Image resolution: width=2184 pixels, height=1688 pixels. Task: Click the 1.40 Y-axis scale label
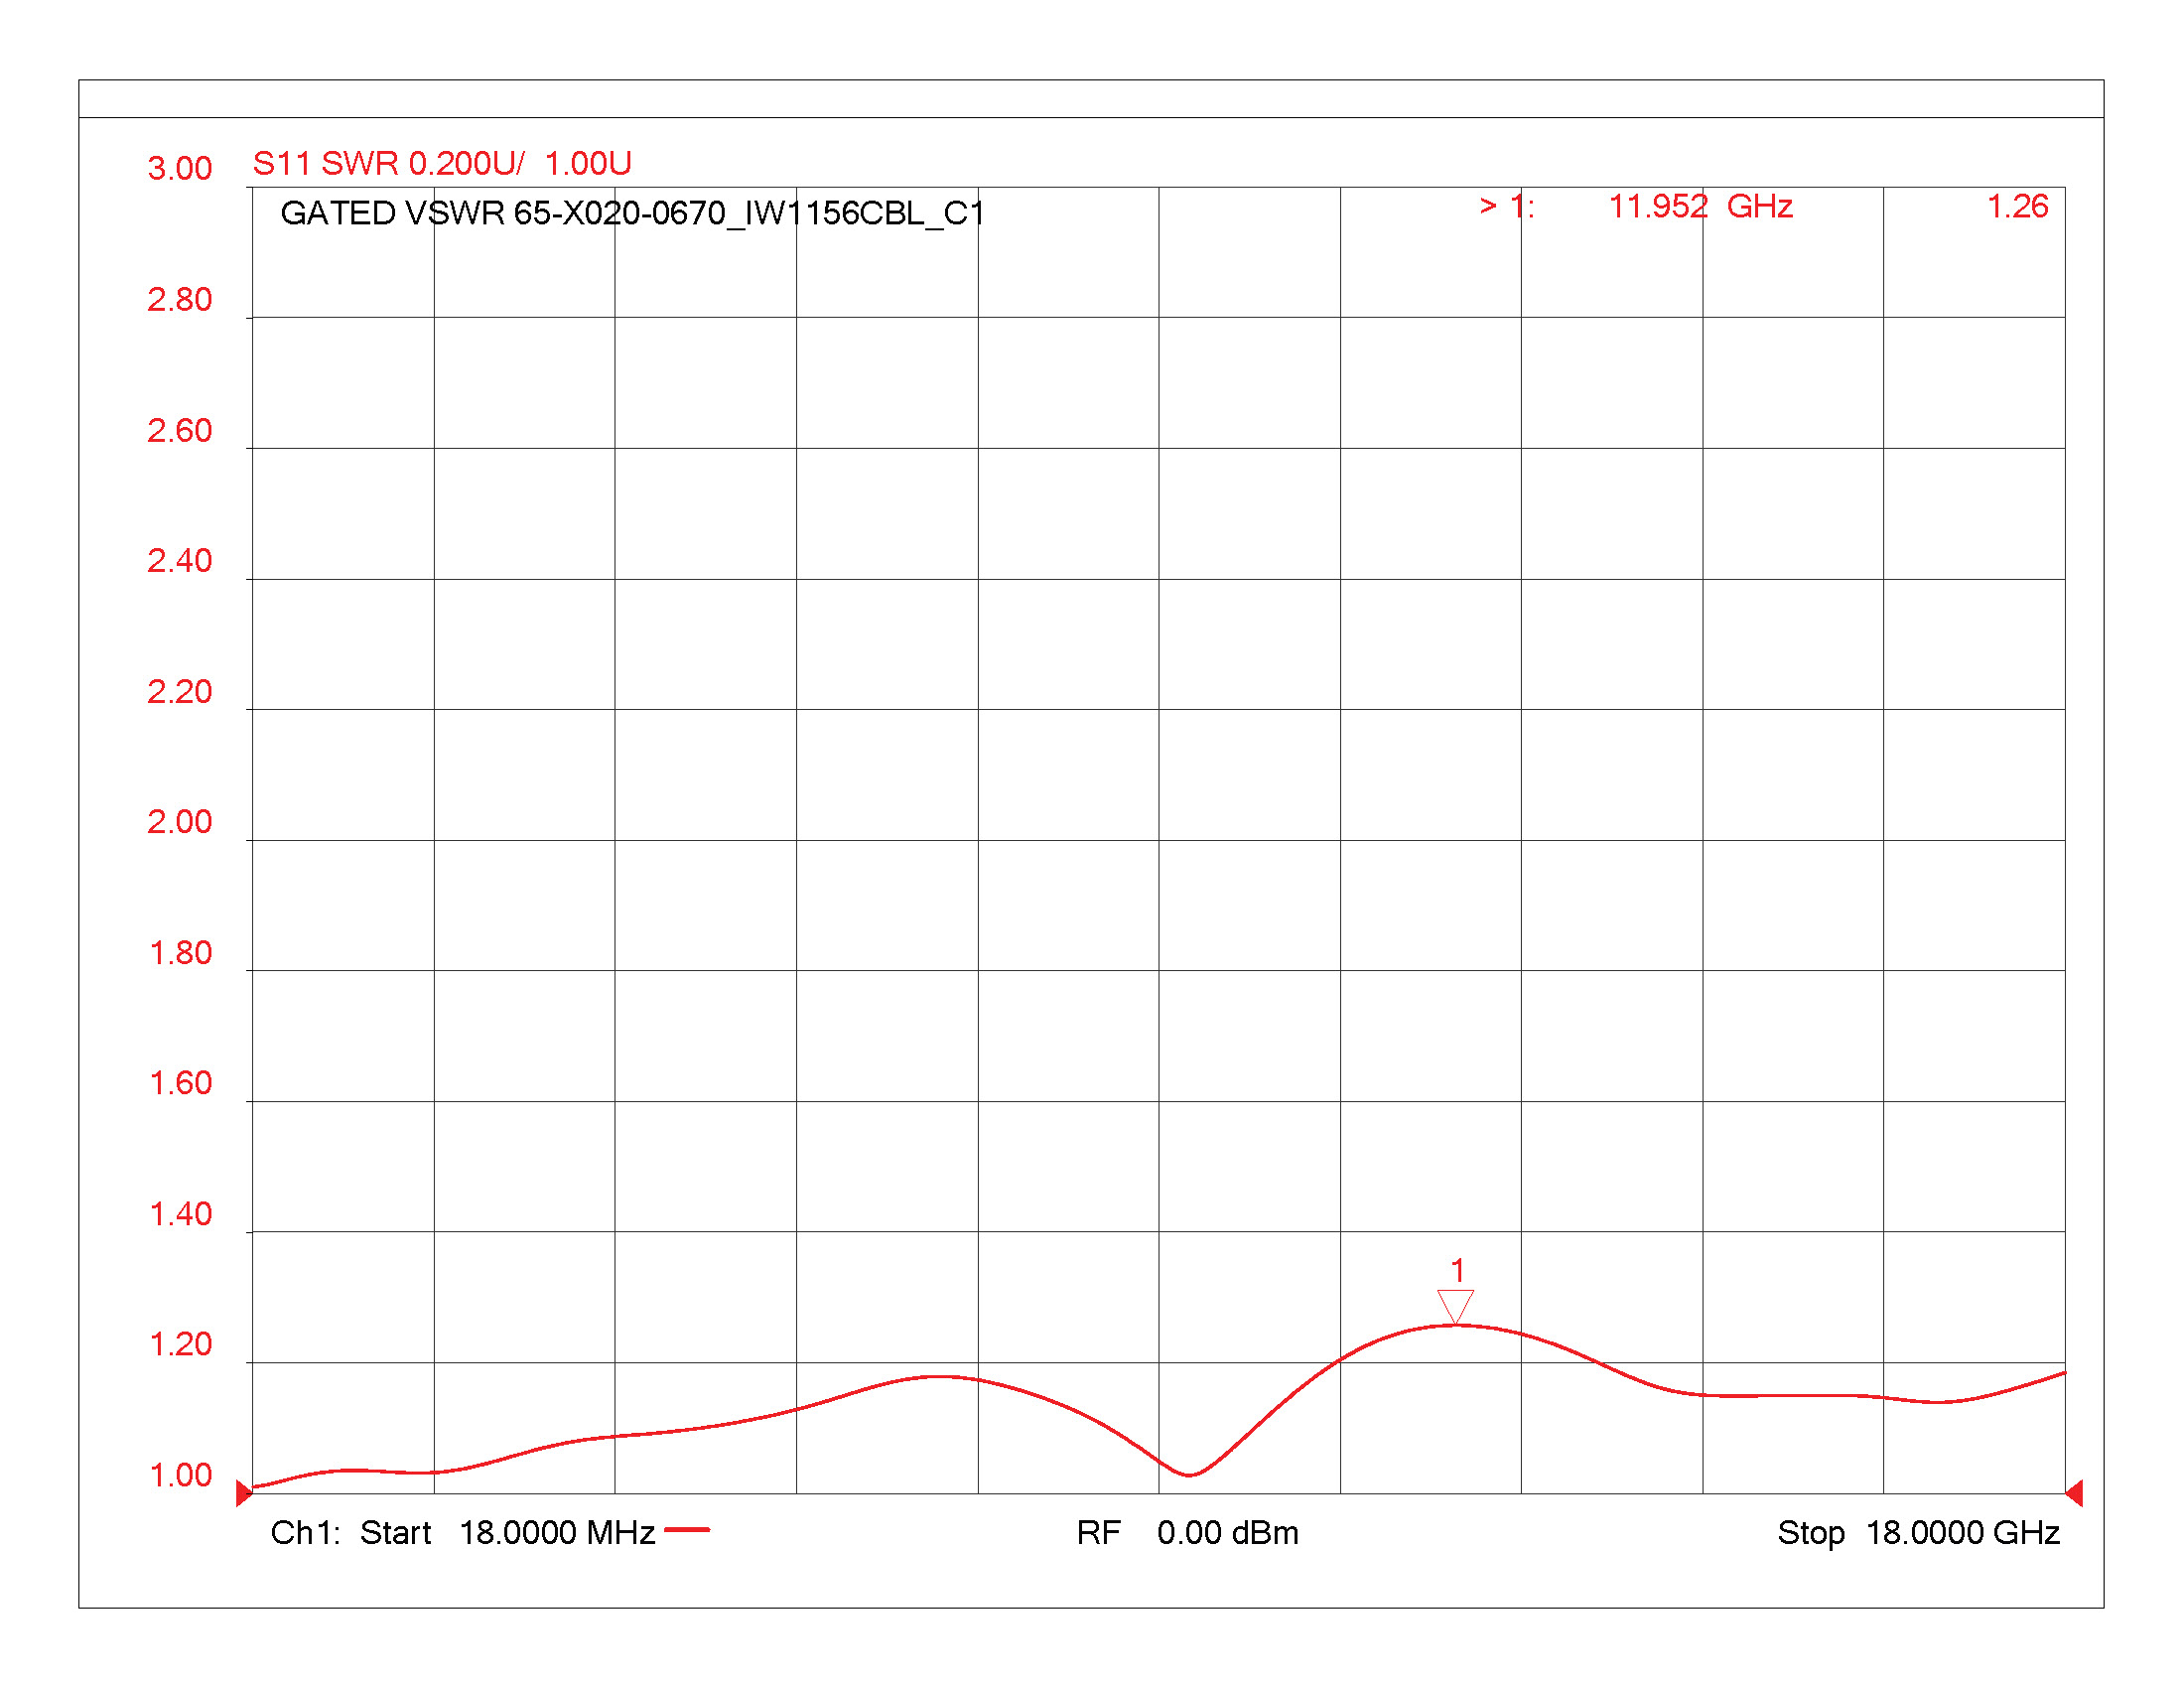[x=180, y=1214]
